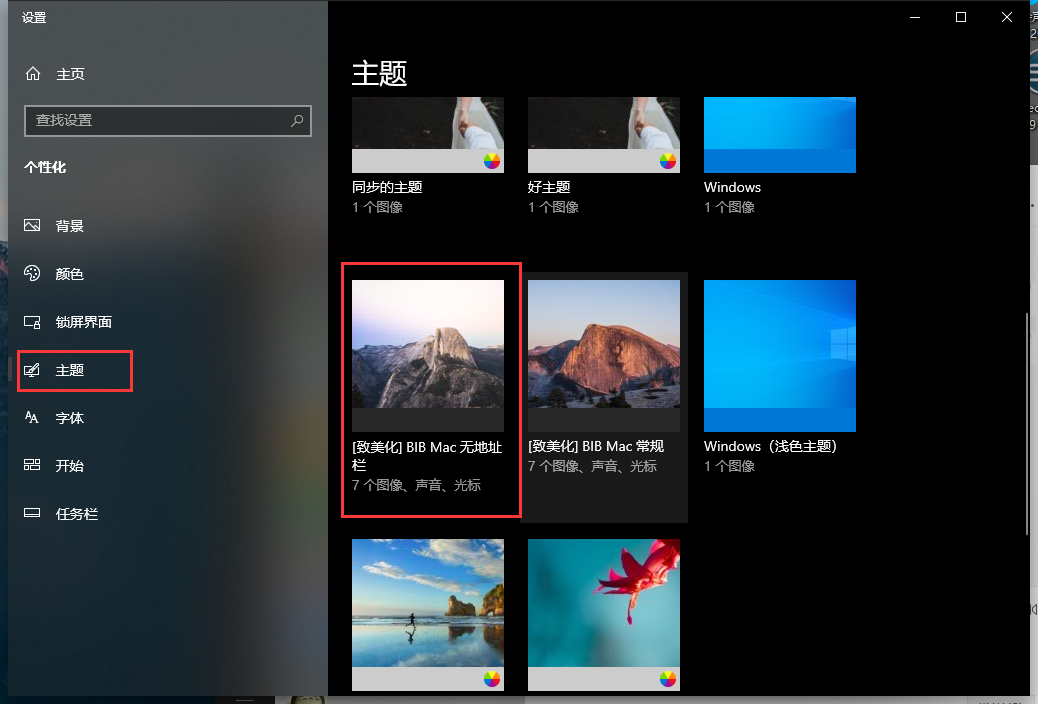Click the Windows（浅色主题）label

pyautogui.click(x=771, y=446)
